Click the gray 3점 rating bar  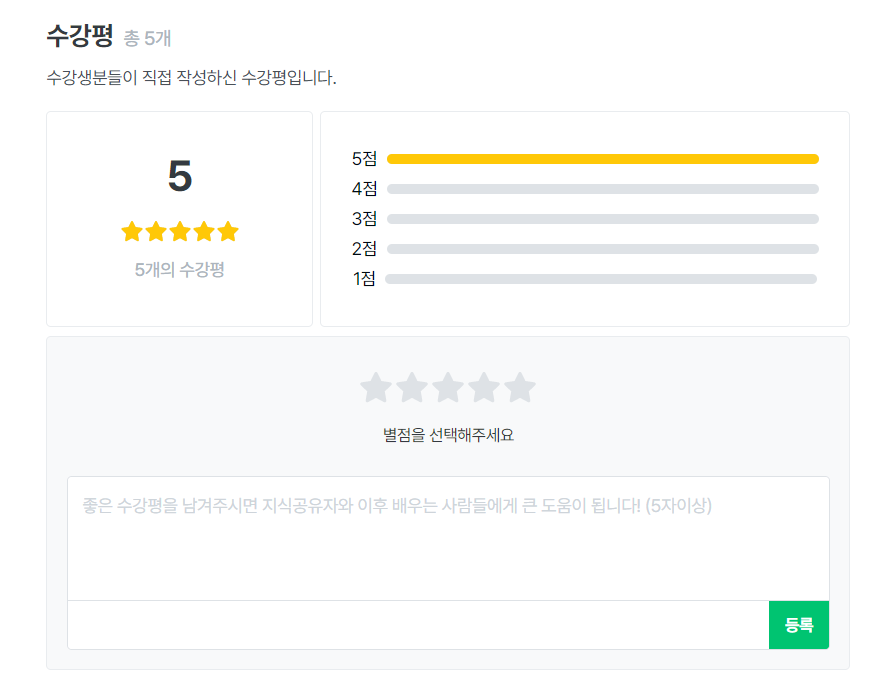point(602,219)
